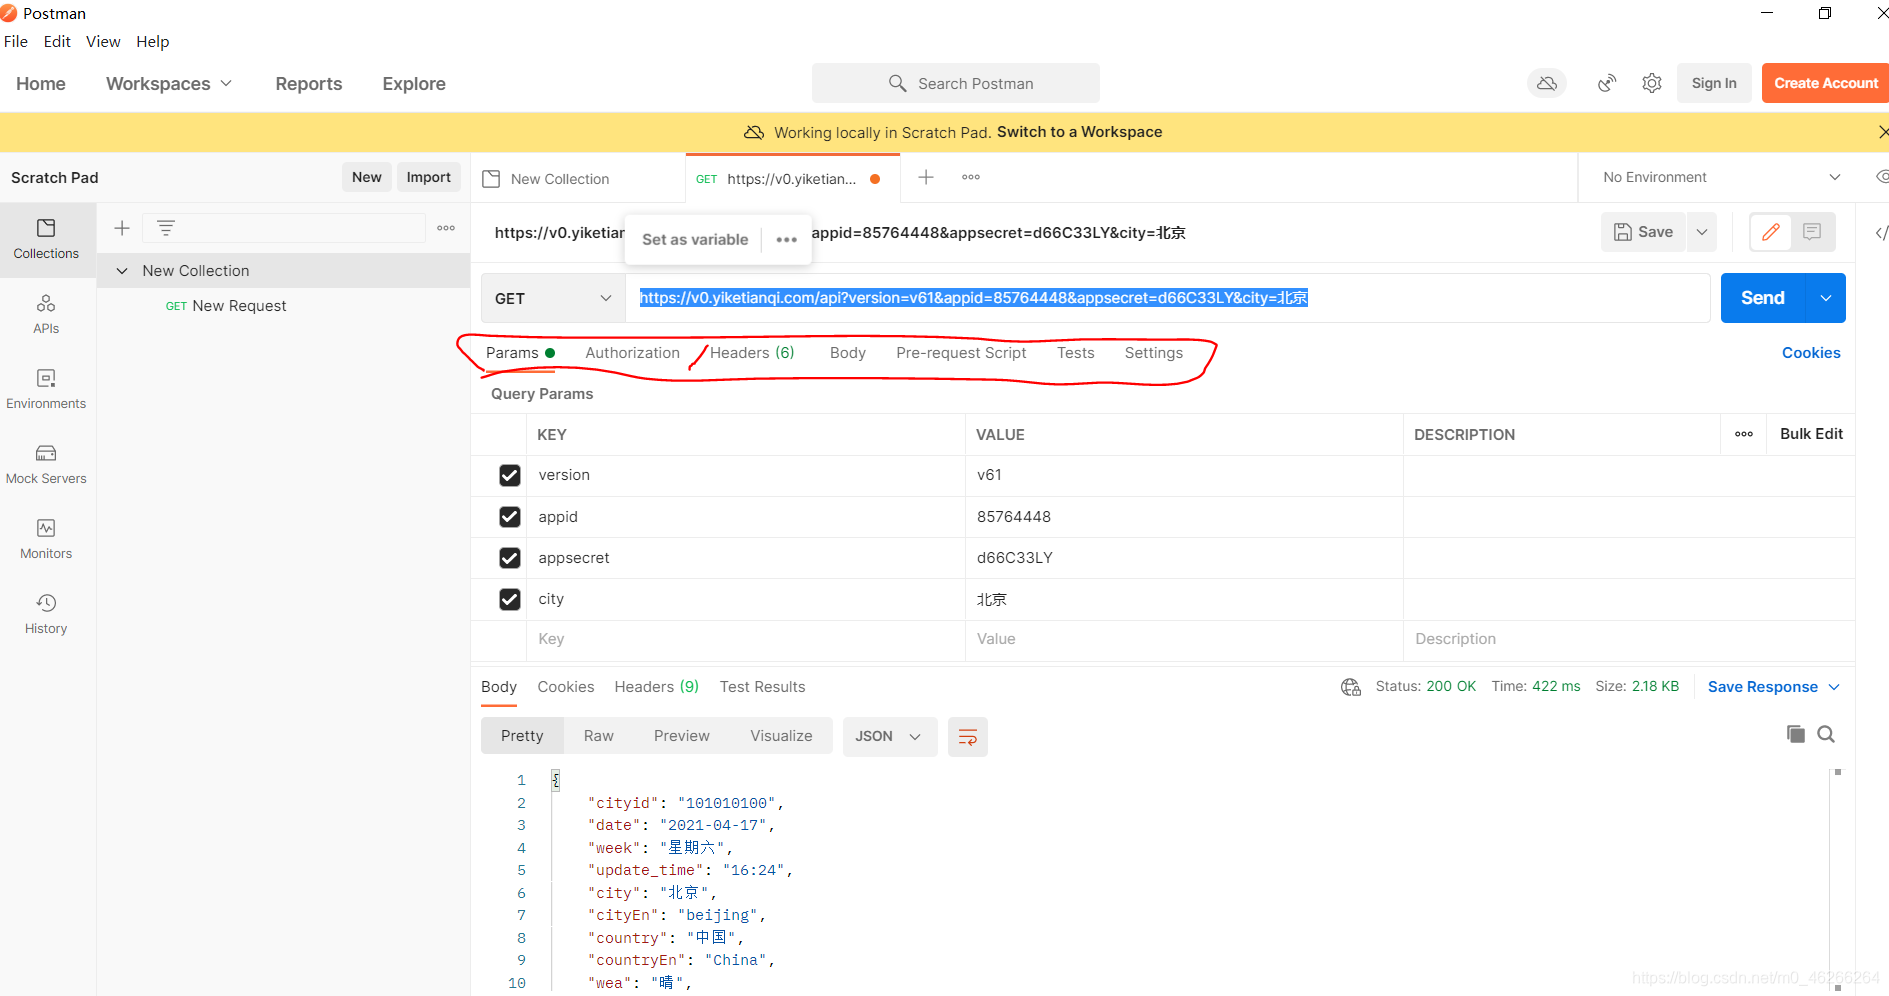Open new request tab with plus icon
Image resolution: width=1889 pixels, height=996 pixels.
click(x=926, y=177)
